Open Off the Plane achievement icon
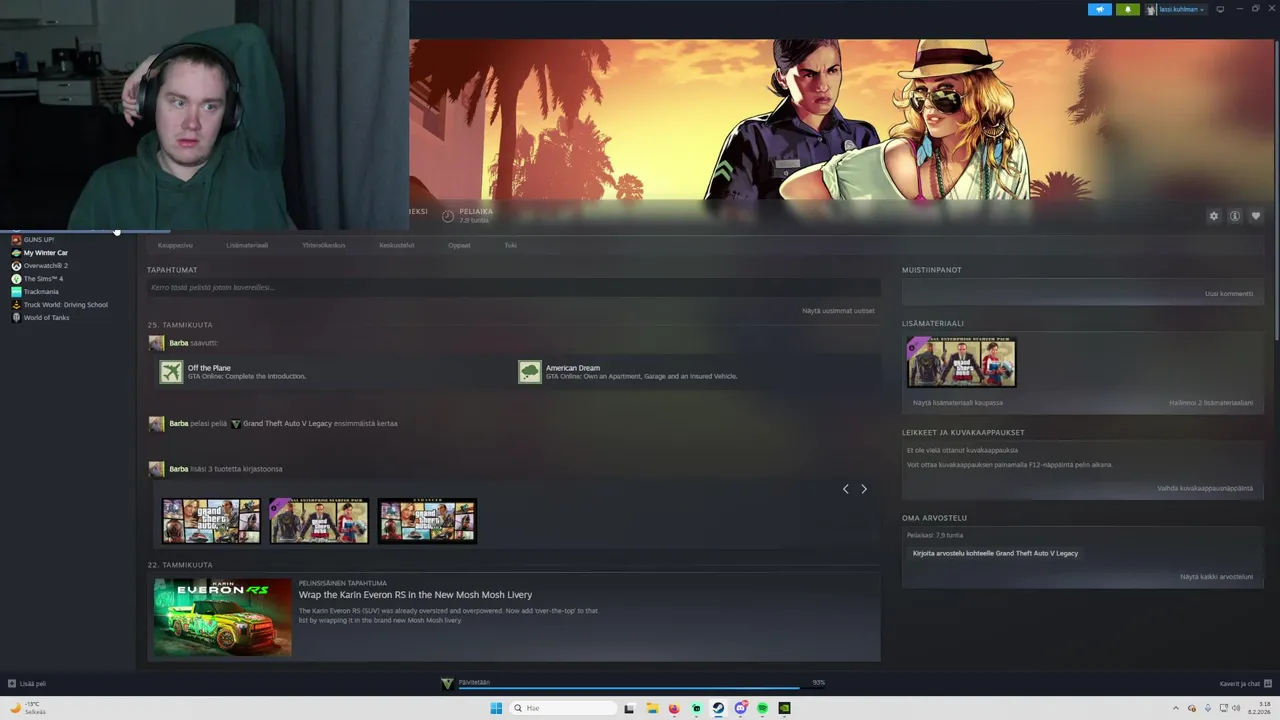Viewport: 1280px width, 720px height. [x=171, y=372]
